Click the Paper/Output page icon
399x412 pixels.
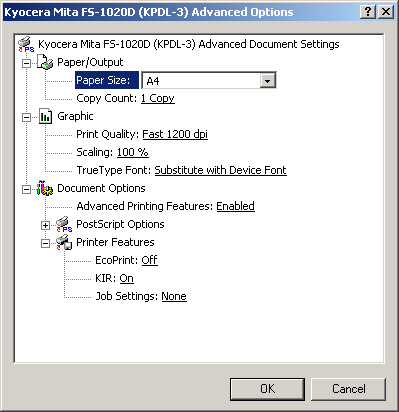(x=45, y=62)
